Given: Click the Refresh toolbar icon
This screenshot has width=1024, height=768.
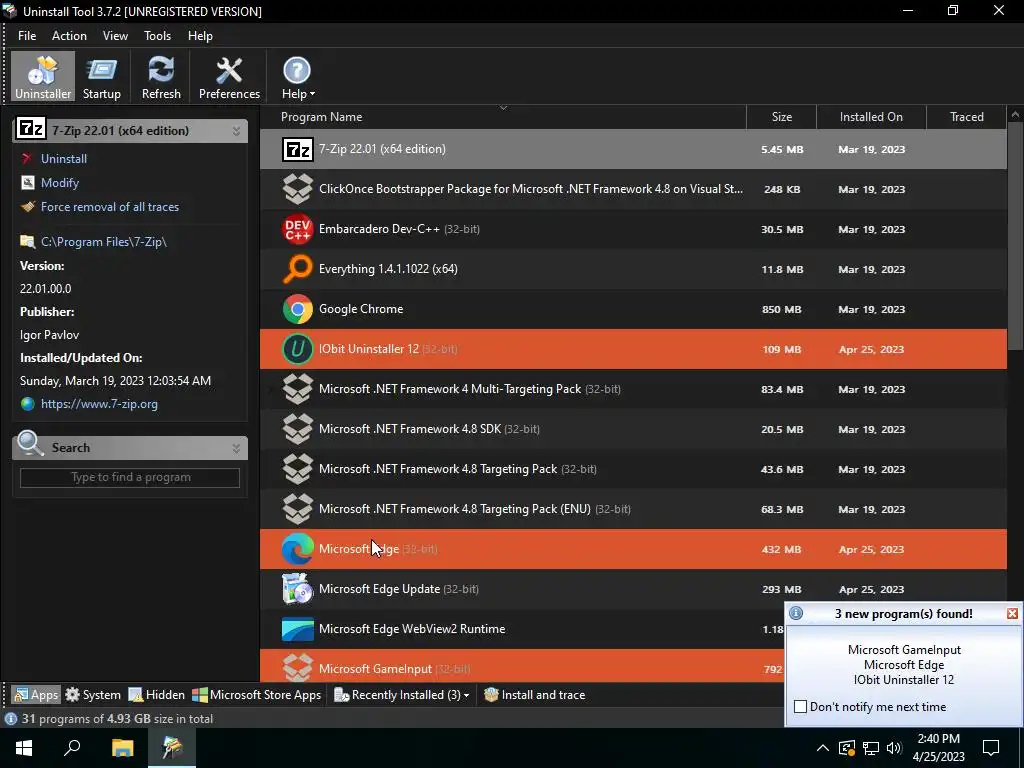Looking at the screenshot, I should [161, 77].
